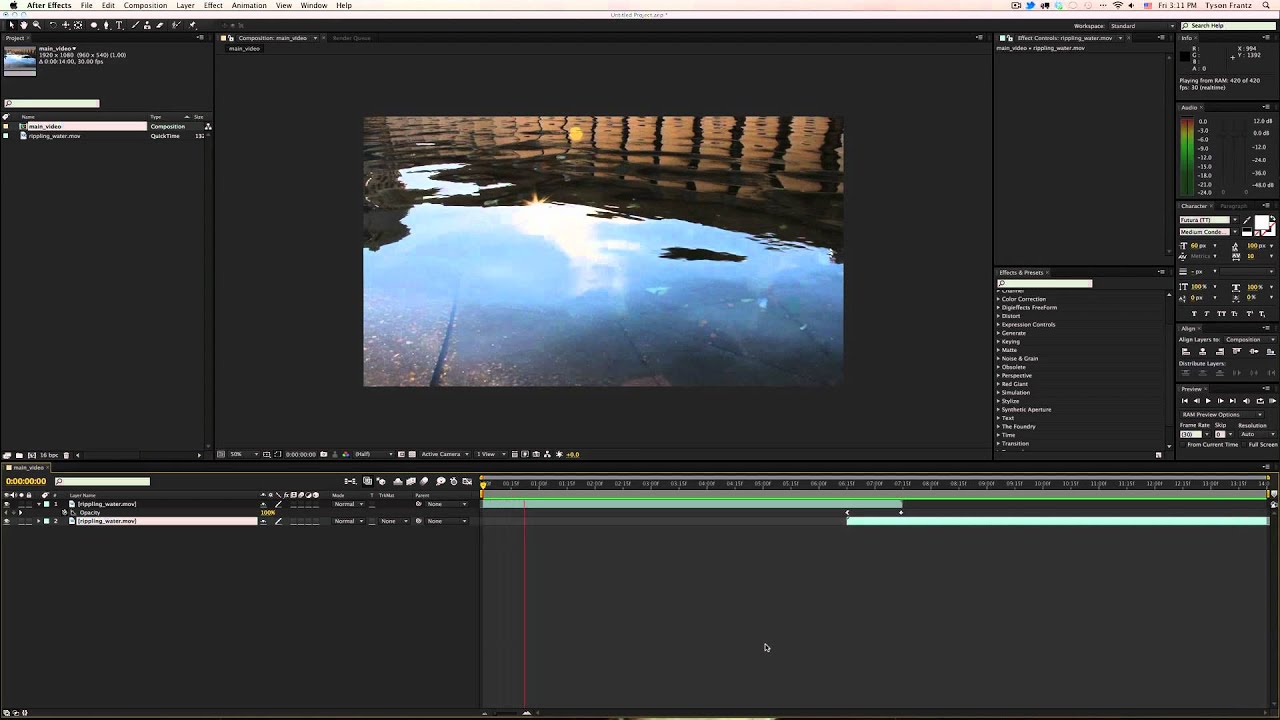Jump to last frame in Preview panel
Viewport: 1280px width, 720px height.
click(x=1232, y=401)
